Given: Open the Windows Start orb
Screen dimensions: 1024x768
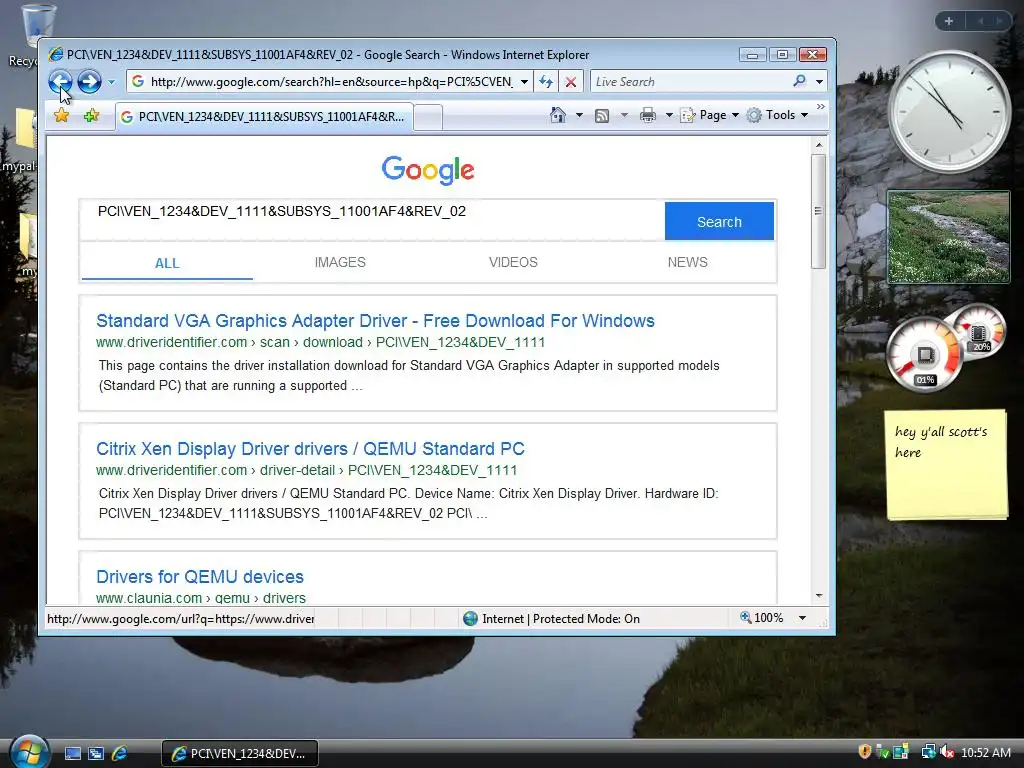Looking at the screenshot, I should tap(30, 751).
